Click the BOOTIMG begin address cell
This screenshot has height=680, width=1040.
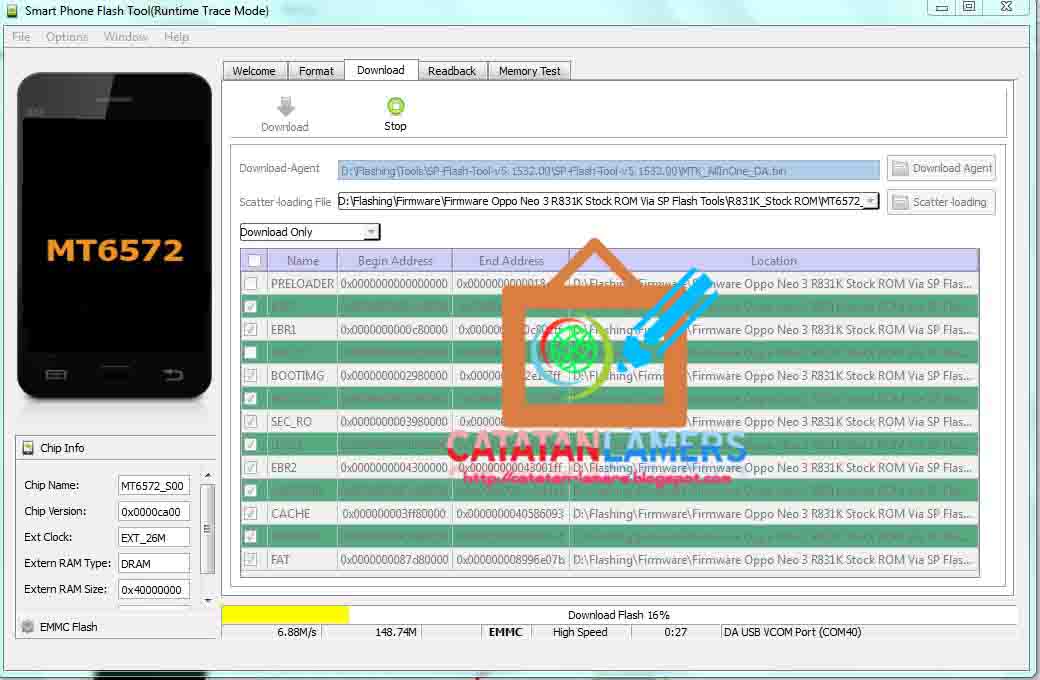pos(395,375)
